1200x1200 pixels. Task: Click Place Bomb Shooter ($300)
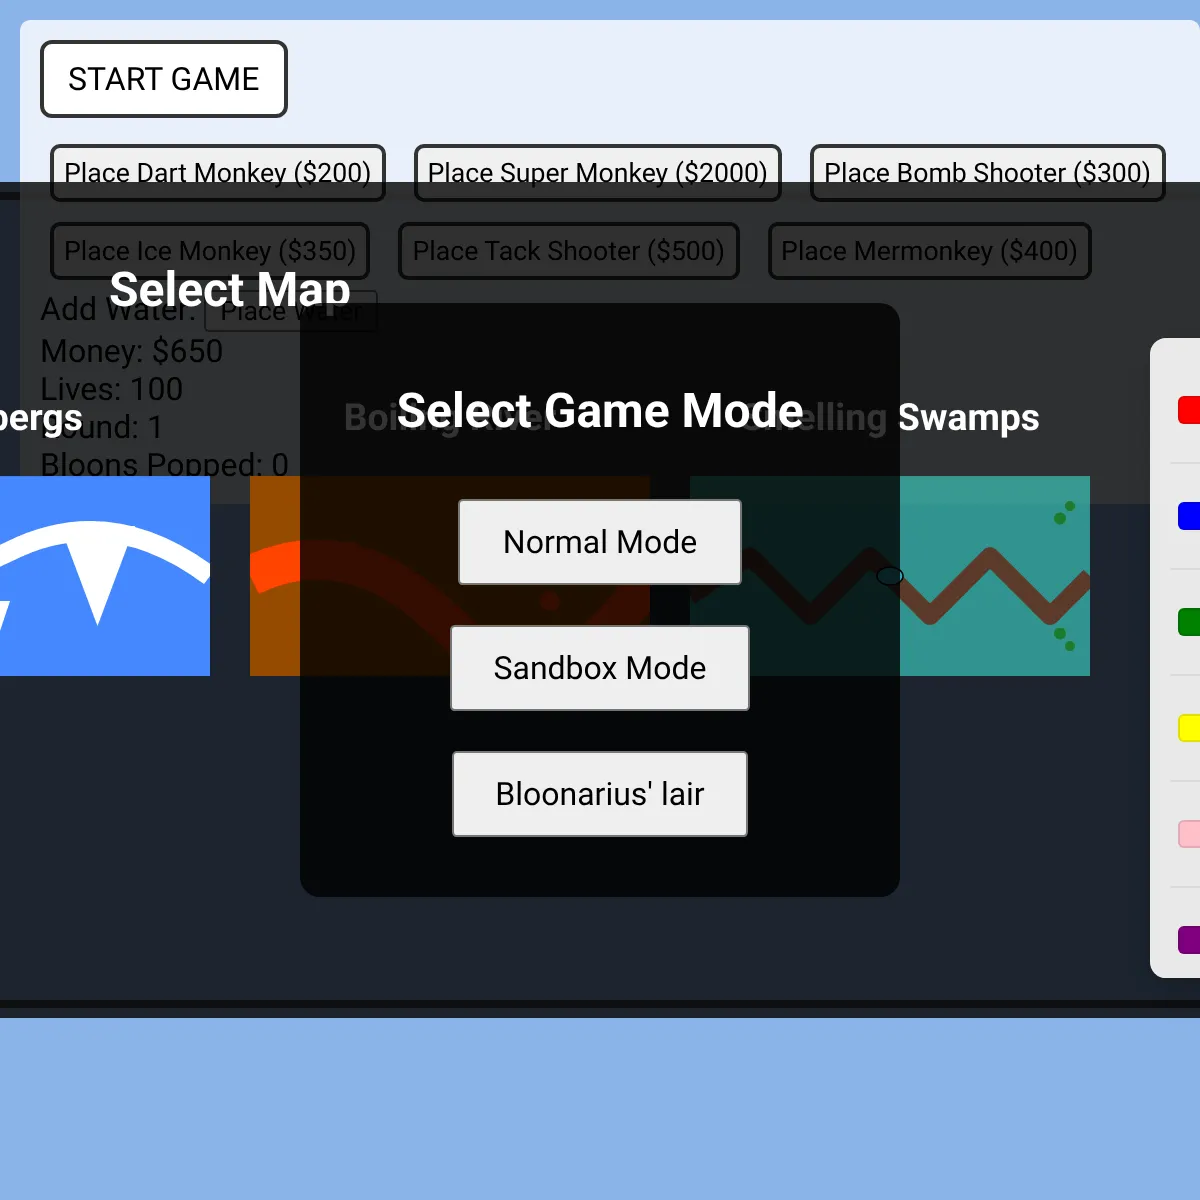click(988, 173)
